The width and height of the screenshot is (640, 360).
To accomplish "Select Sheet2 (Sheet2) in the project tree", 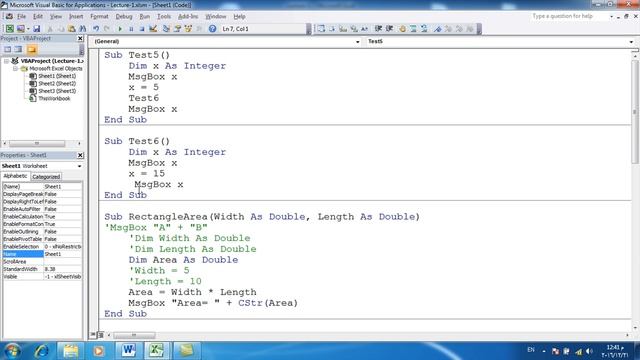I will (x=57, y=83).
